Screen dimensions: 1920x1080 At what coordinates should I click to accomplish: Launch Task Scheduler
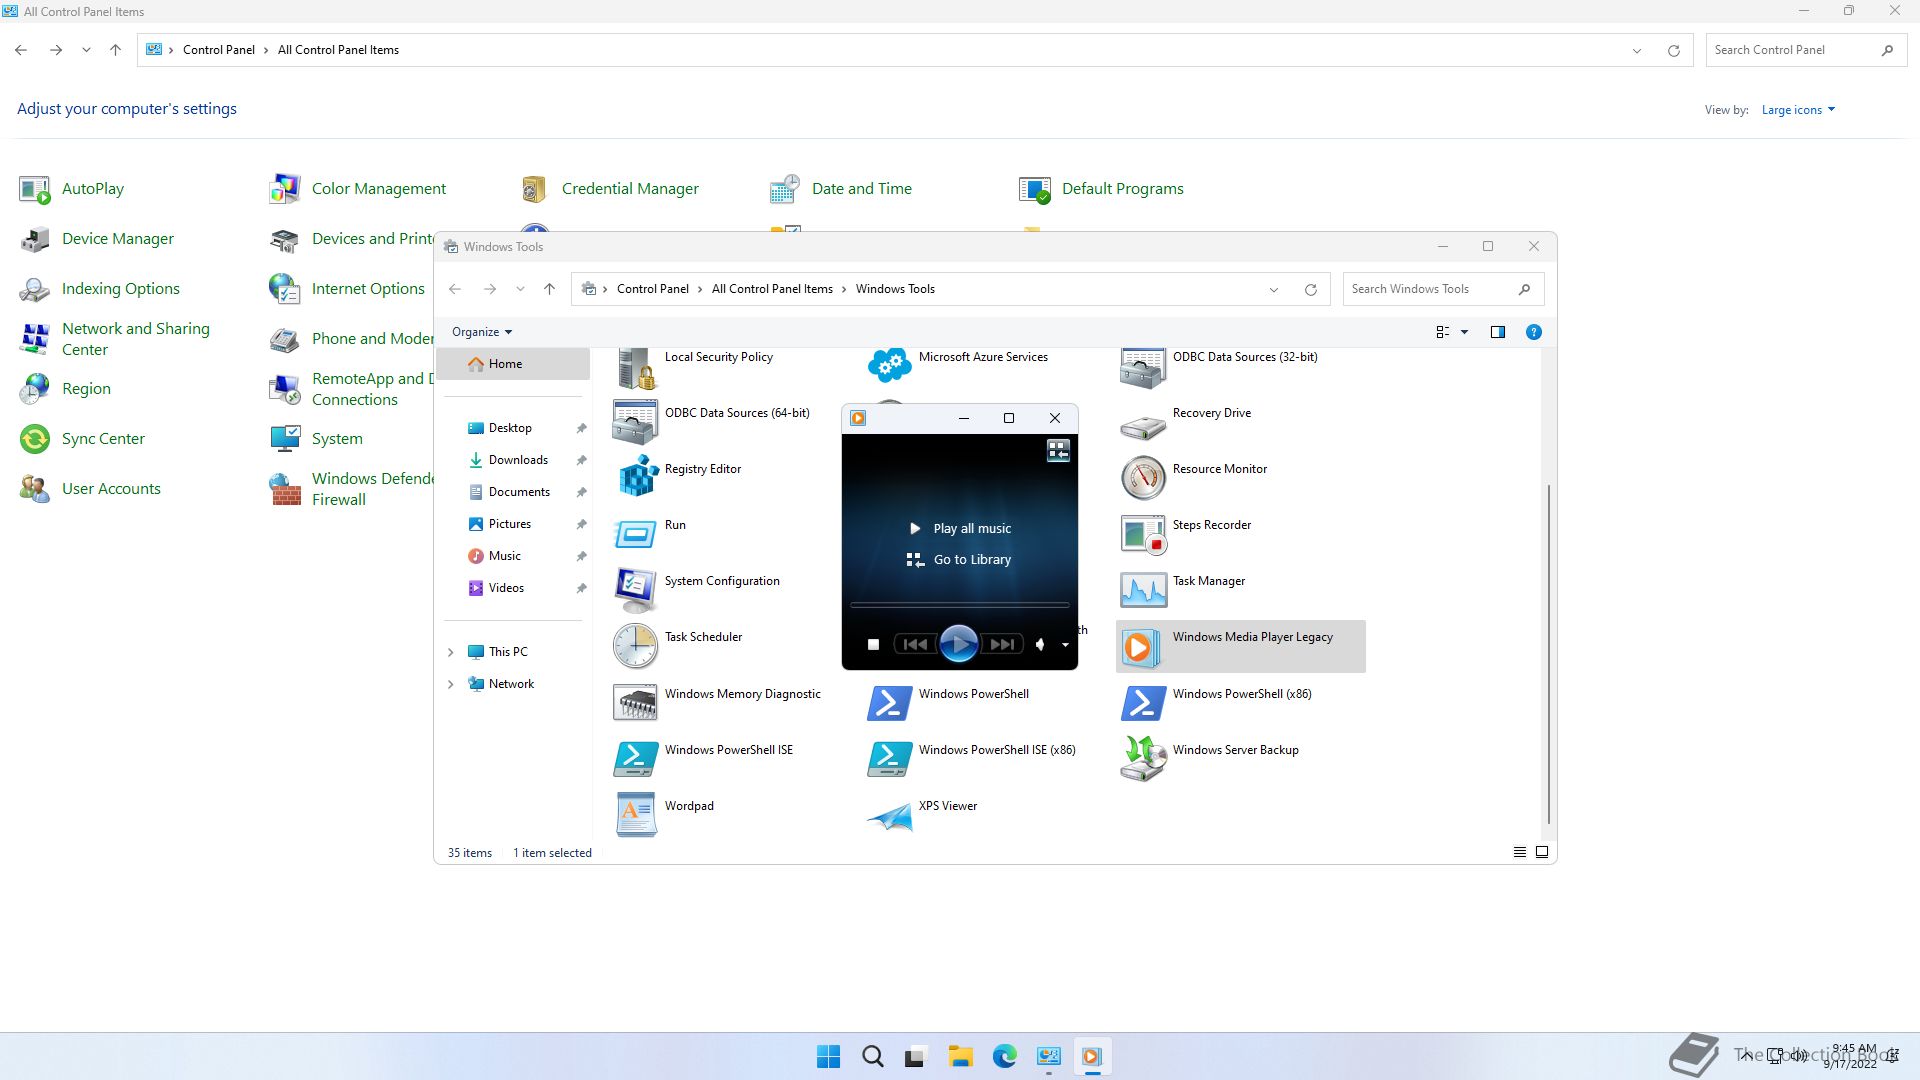click(x=678, y=644)
